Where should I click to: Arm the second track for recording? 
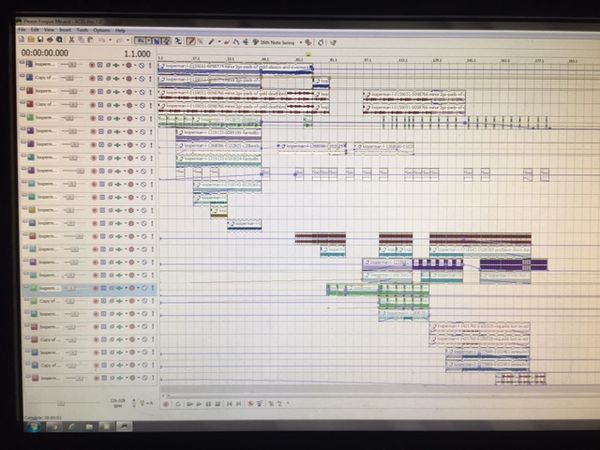pos(92,78)
